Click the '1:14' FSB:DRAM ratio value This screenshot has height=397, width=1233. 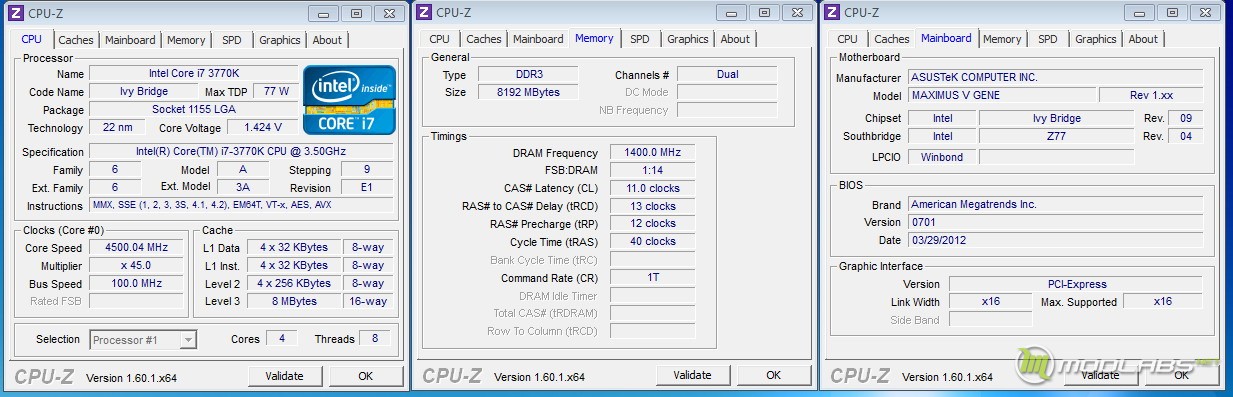point(652,171)
